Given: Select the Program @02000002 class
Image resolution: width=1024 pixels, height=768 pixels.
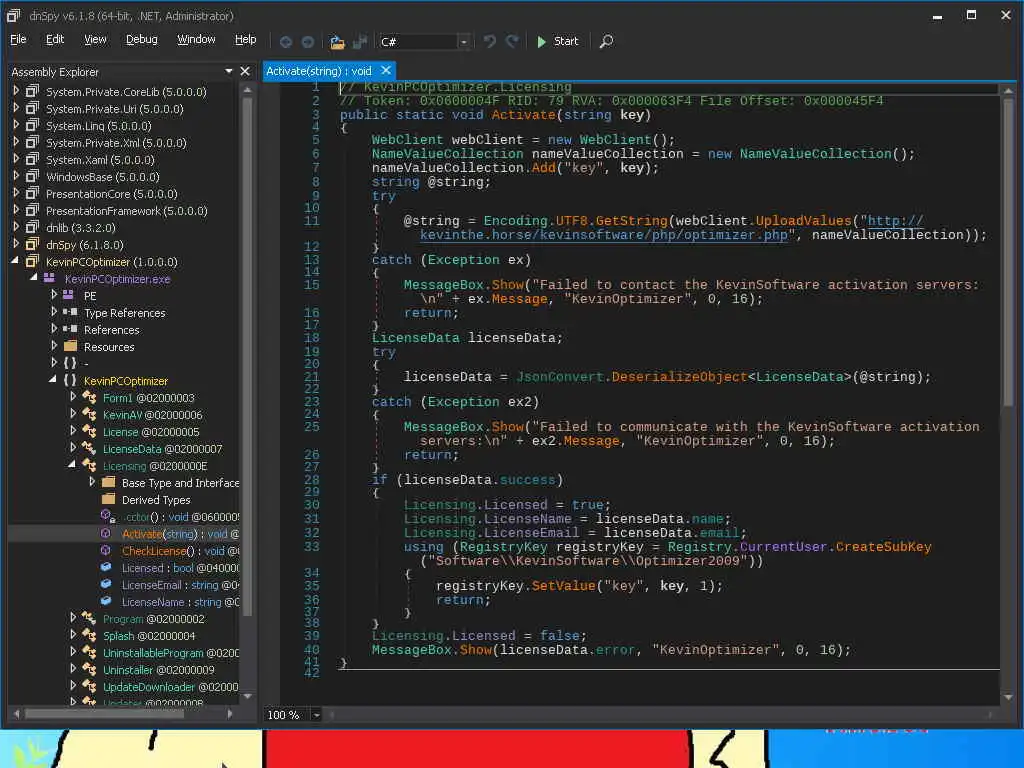Looking at the screenshot, I should point(153,618).
